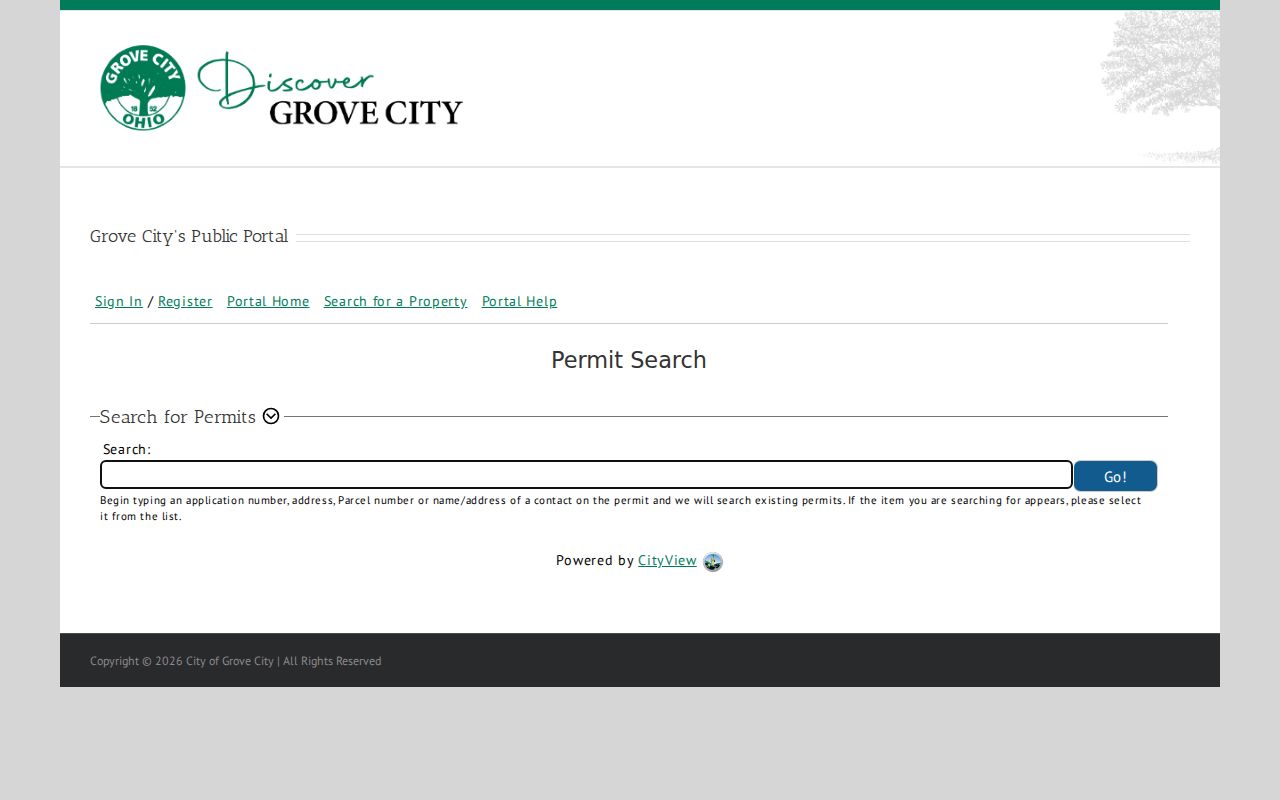Click the Permit Search heading

[629, 360]
